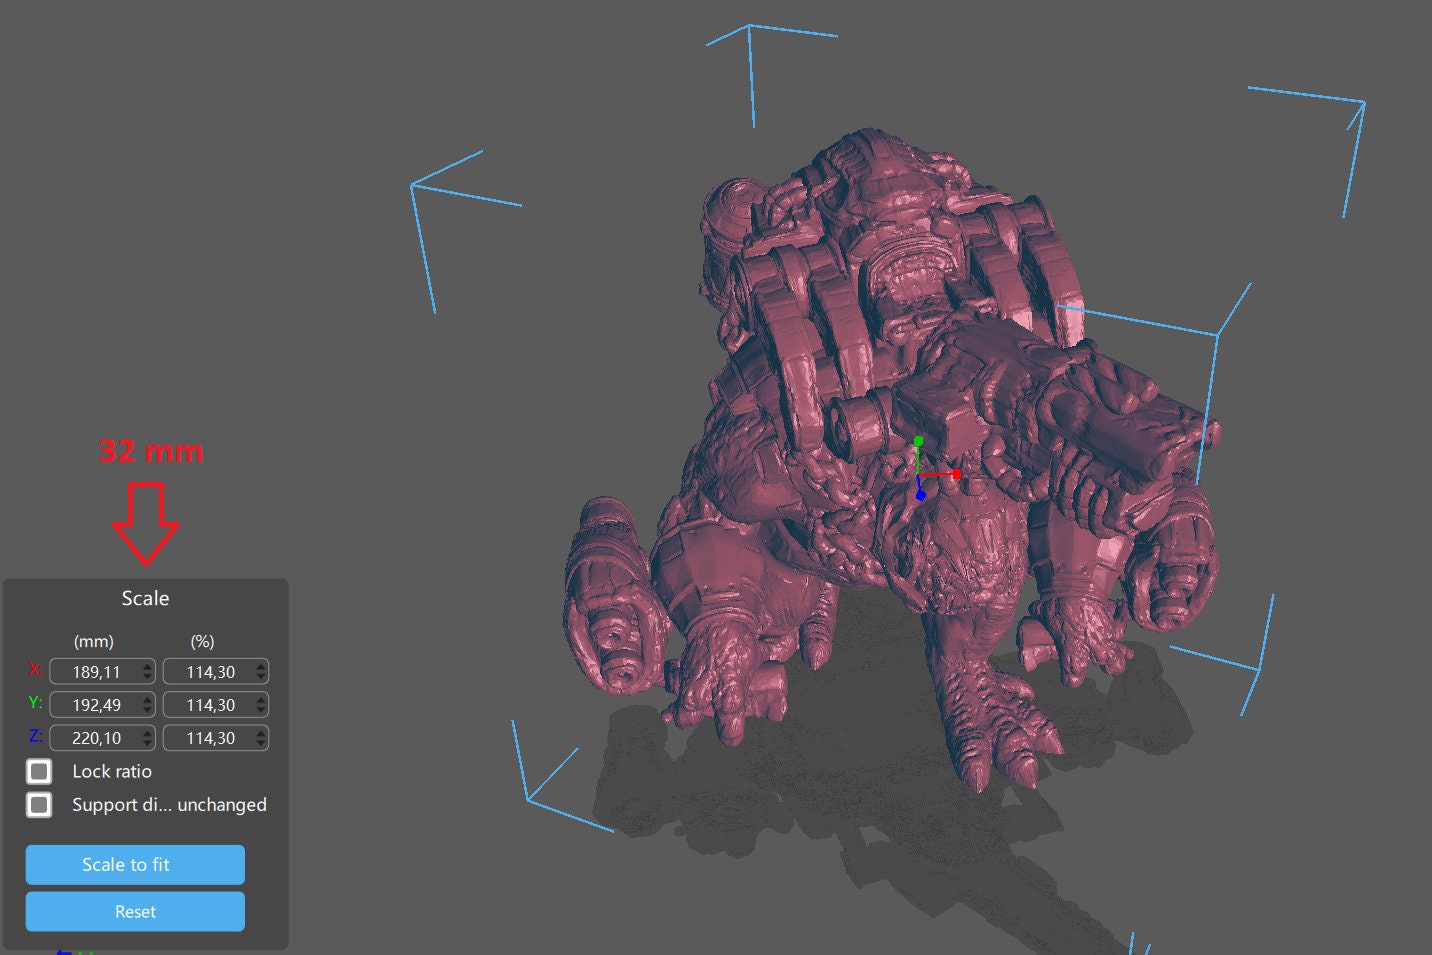This screenshot has height=955, width=1432.
Task: Select the Z dimension value 220,10
Action: pyautogui.click(x=95, y=737)
